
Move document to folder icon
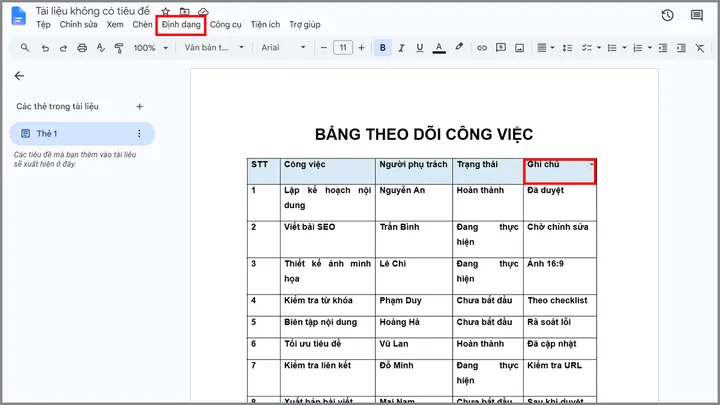(185, 11)
